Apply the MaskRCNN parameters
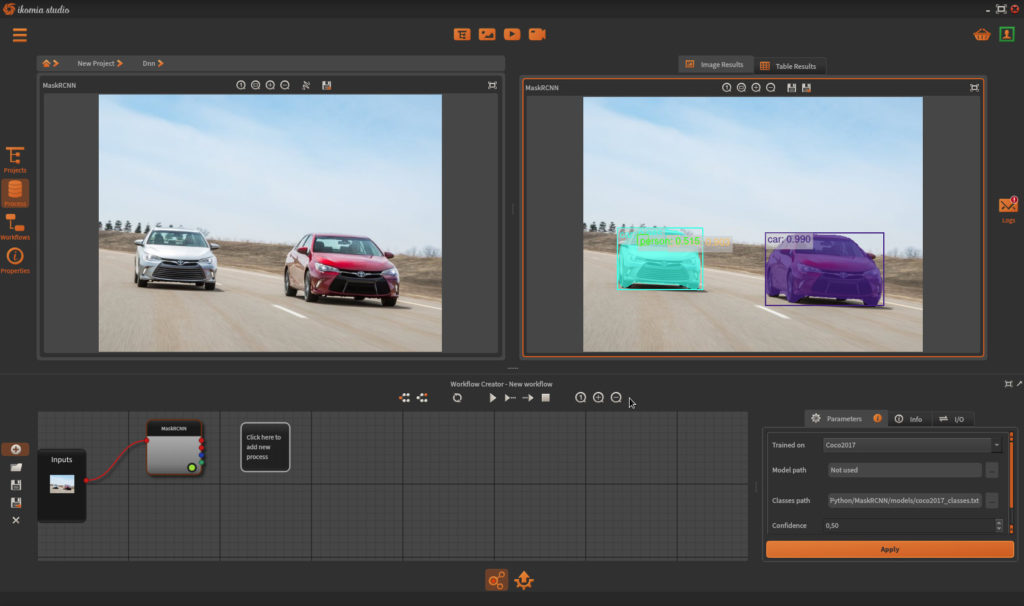This screenshot has width=1024, height=606. (888, 549)
